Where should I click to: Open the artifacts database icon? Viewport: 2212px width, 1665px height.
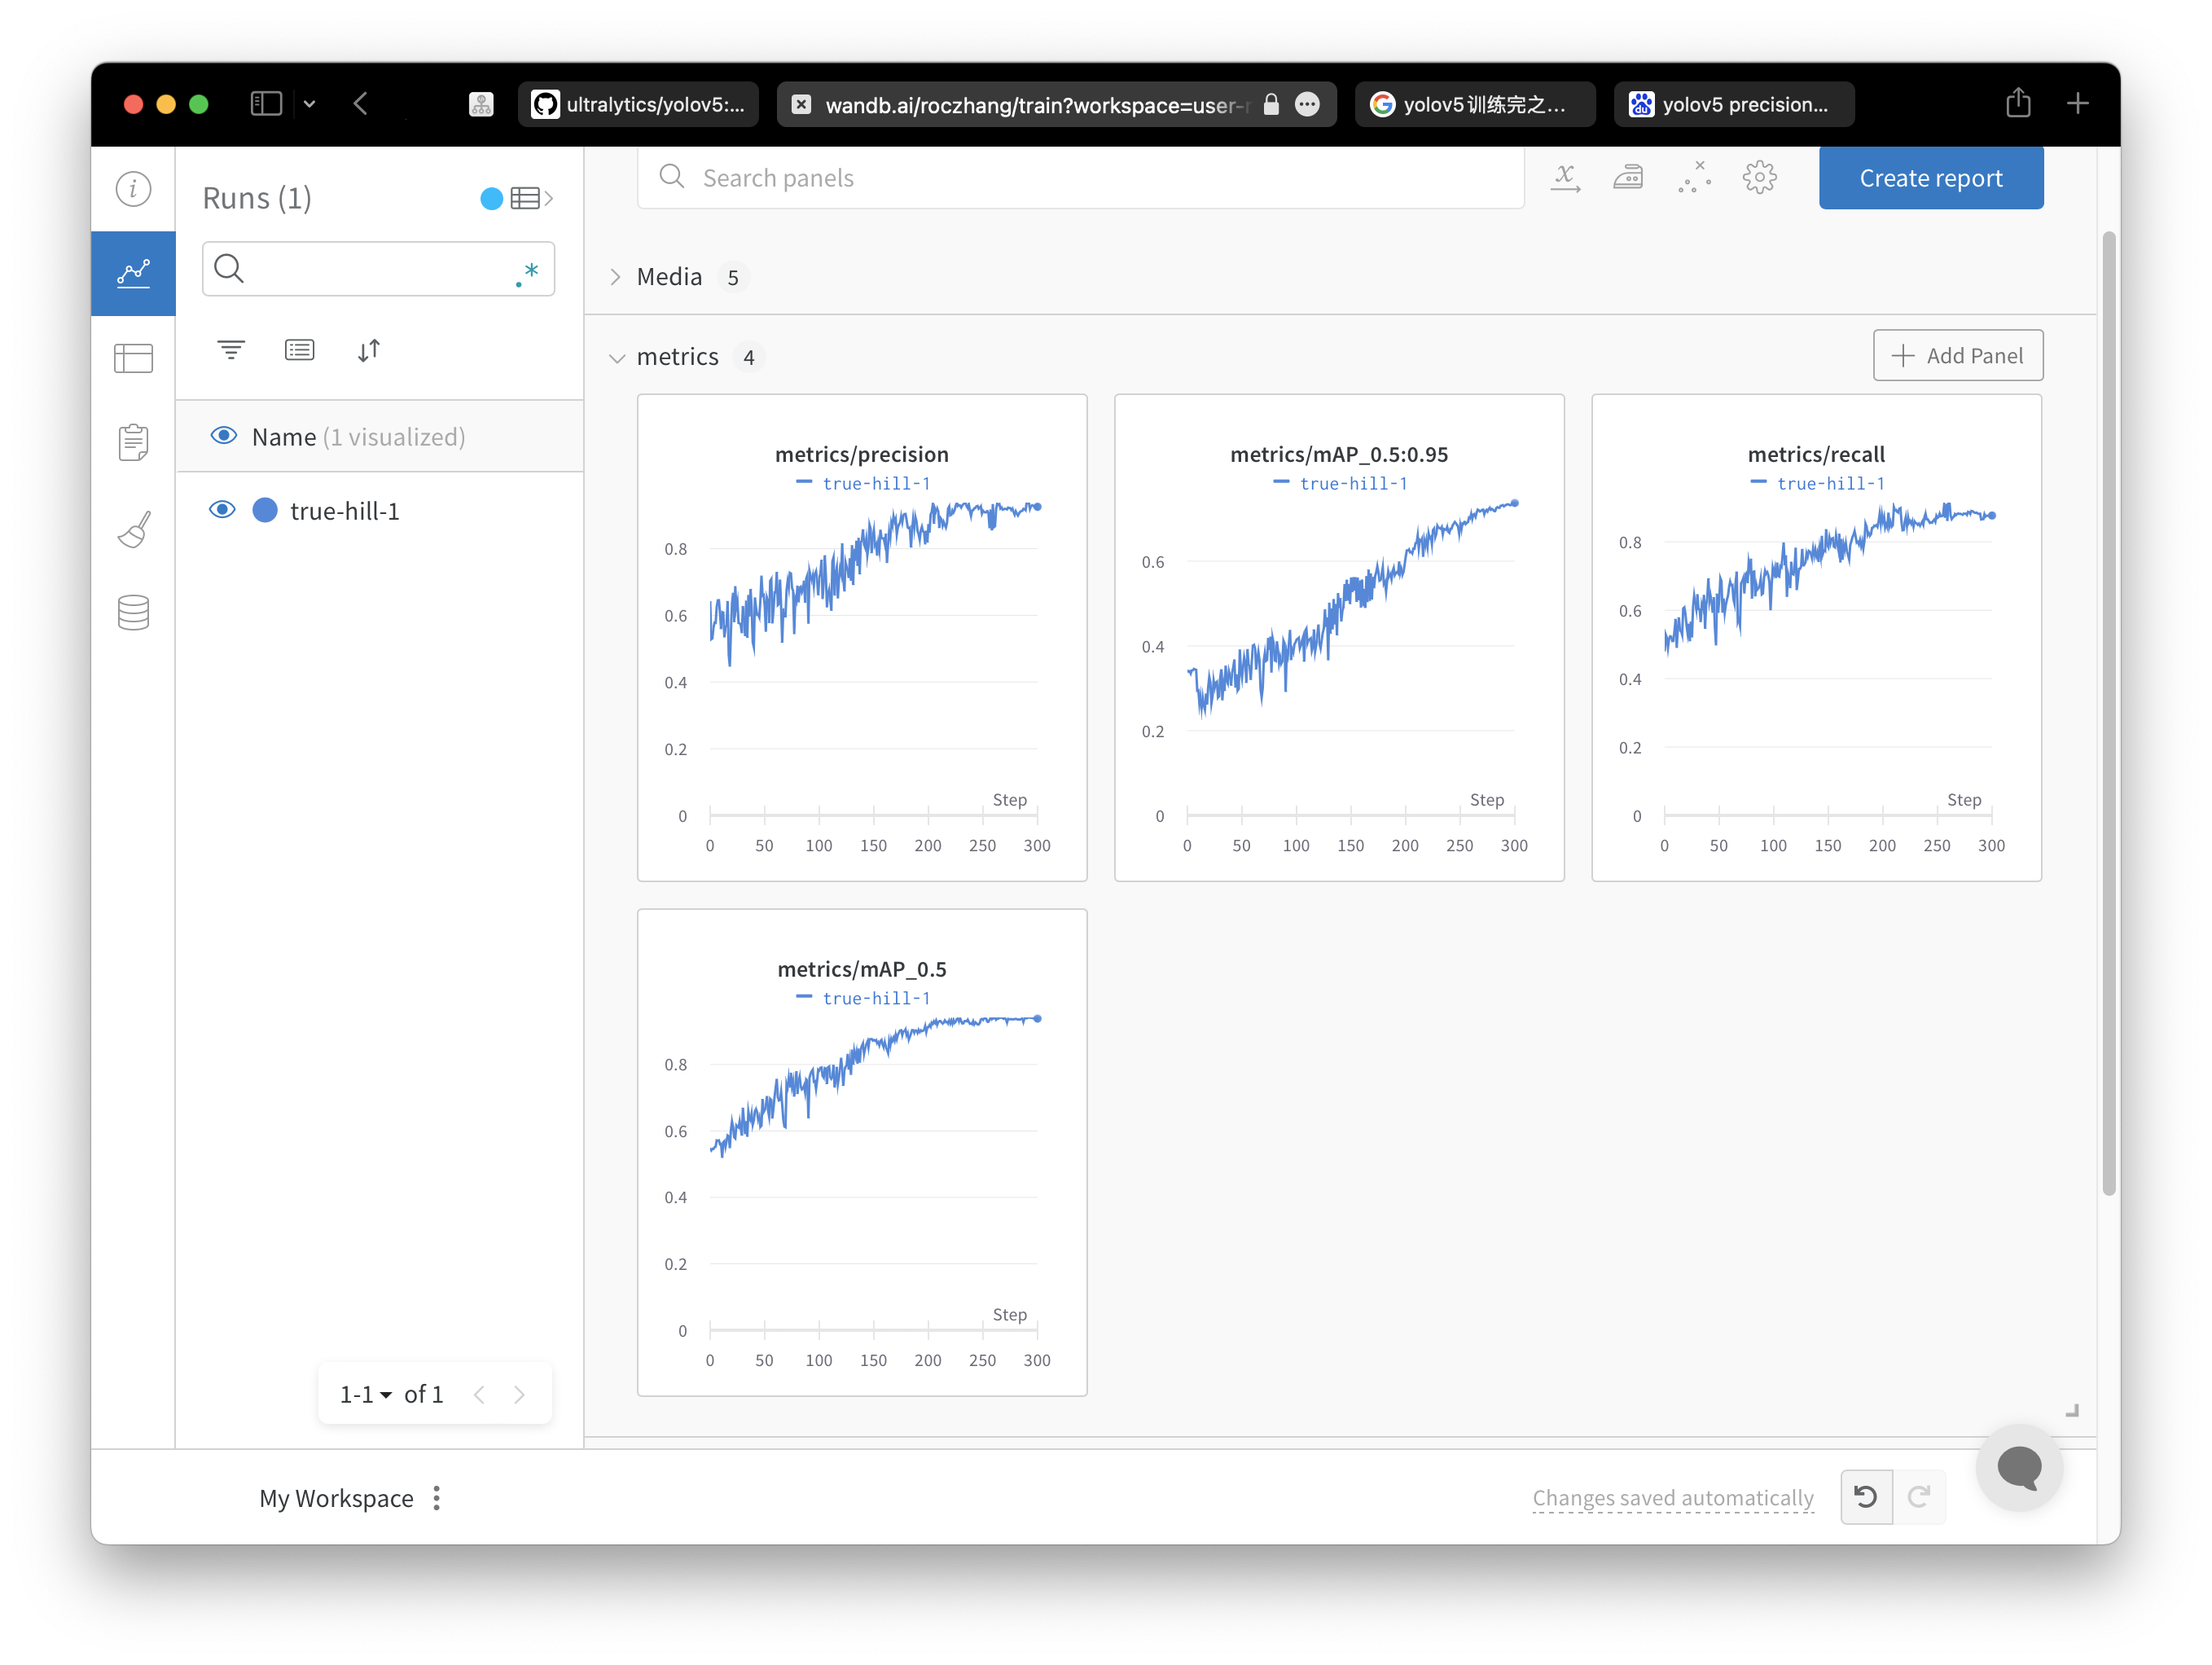(133, 612)
